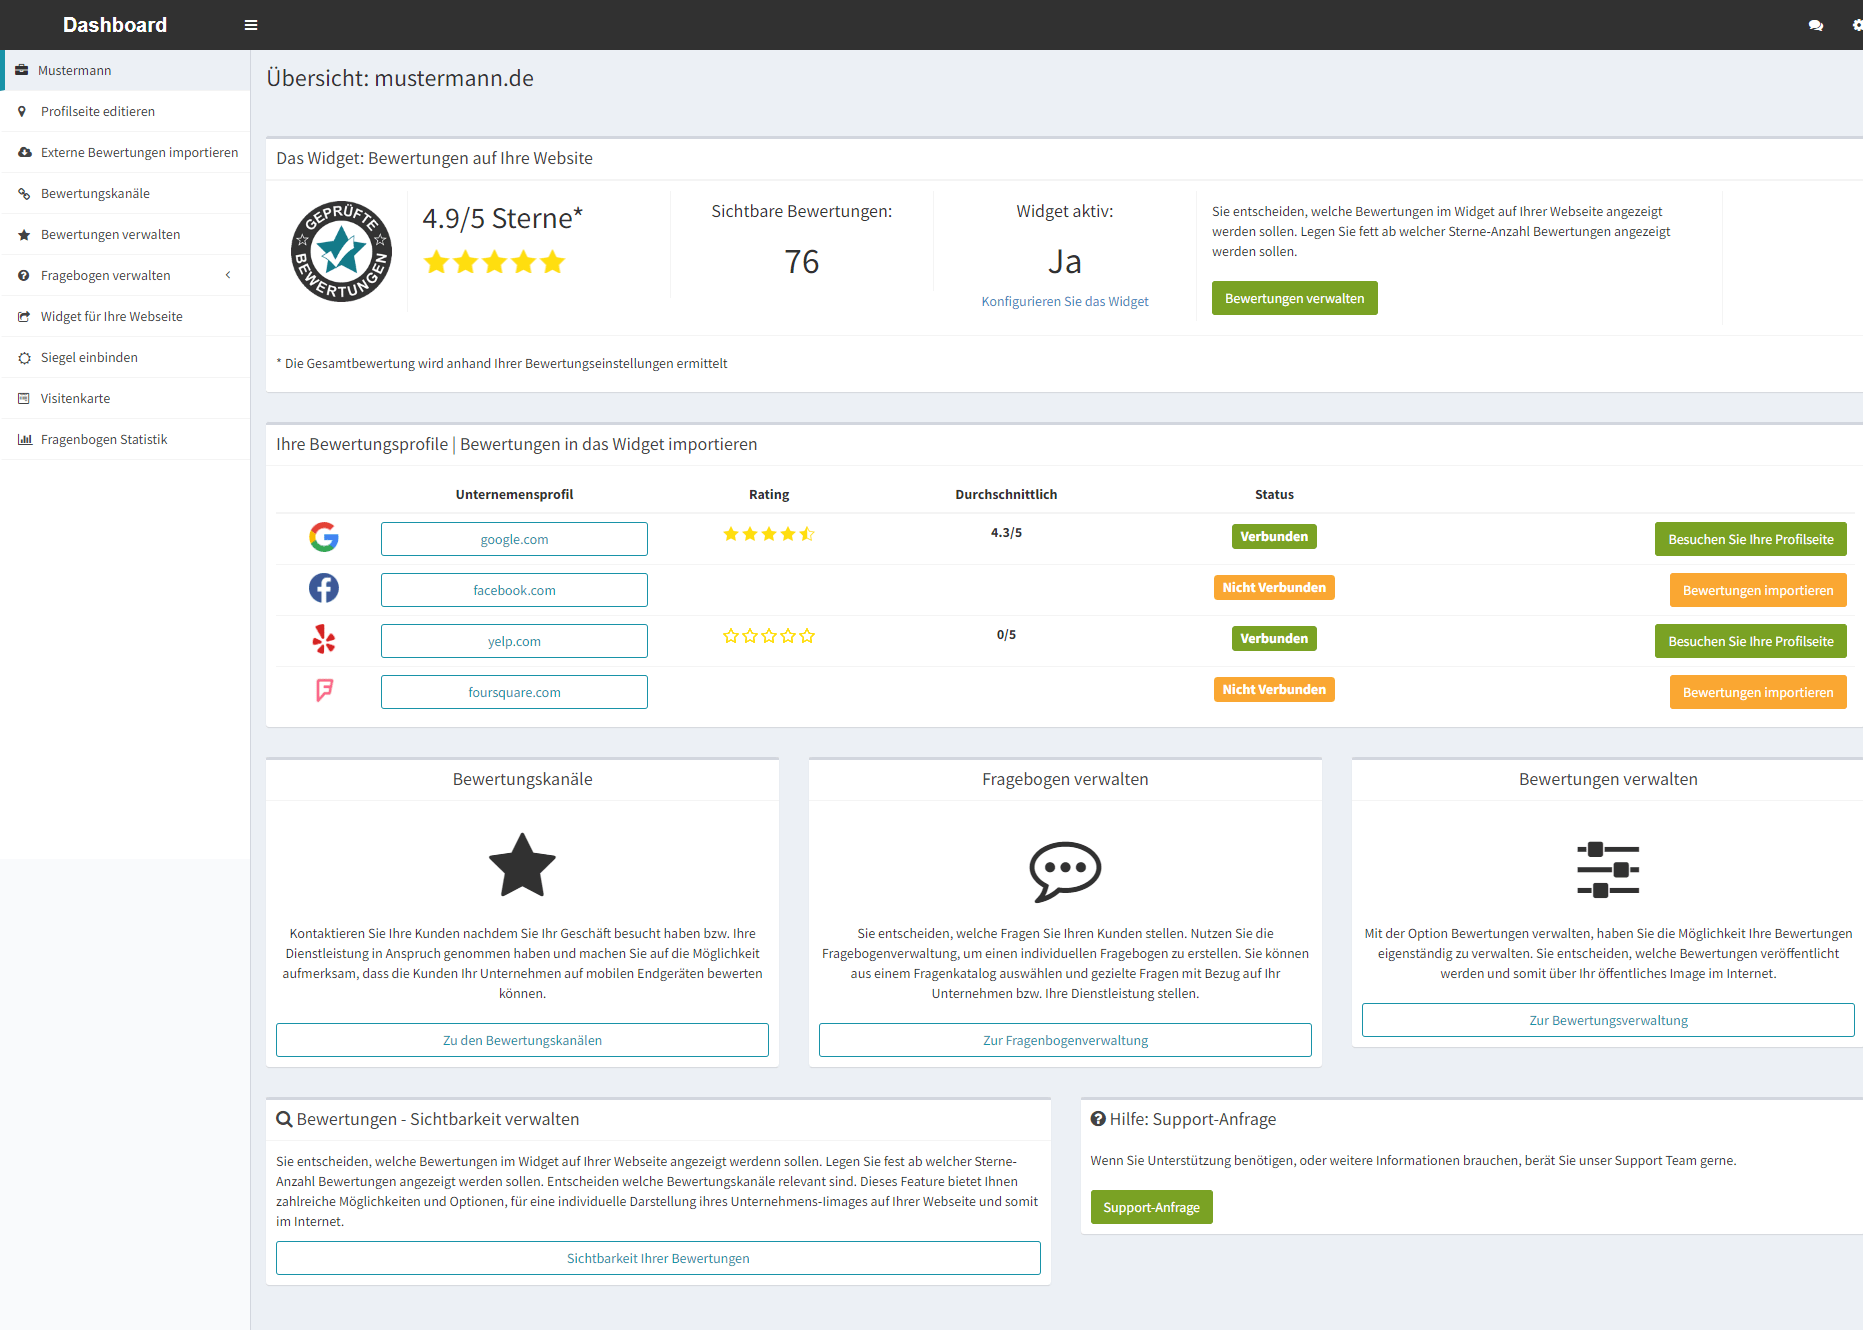Click the Foursquare logo icon
This screenshot has width=1863, height=1330.
[323, 690]
